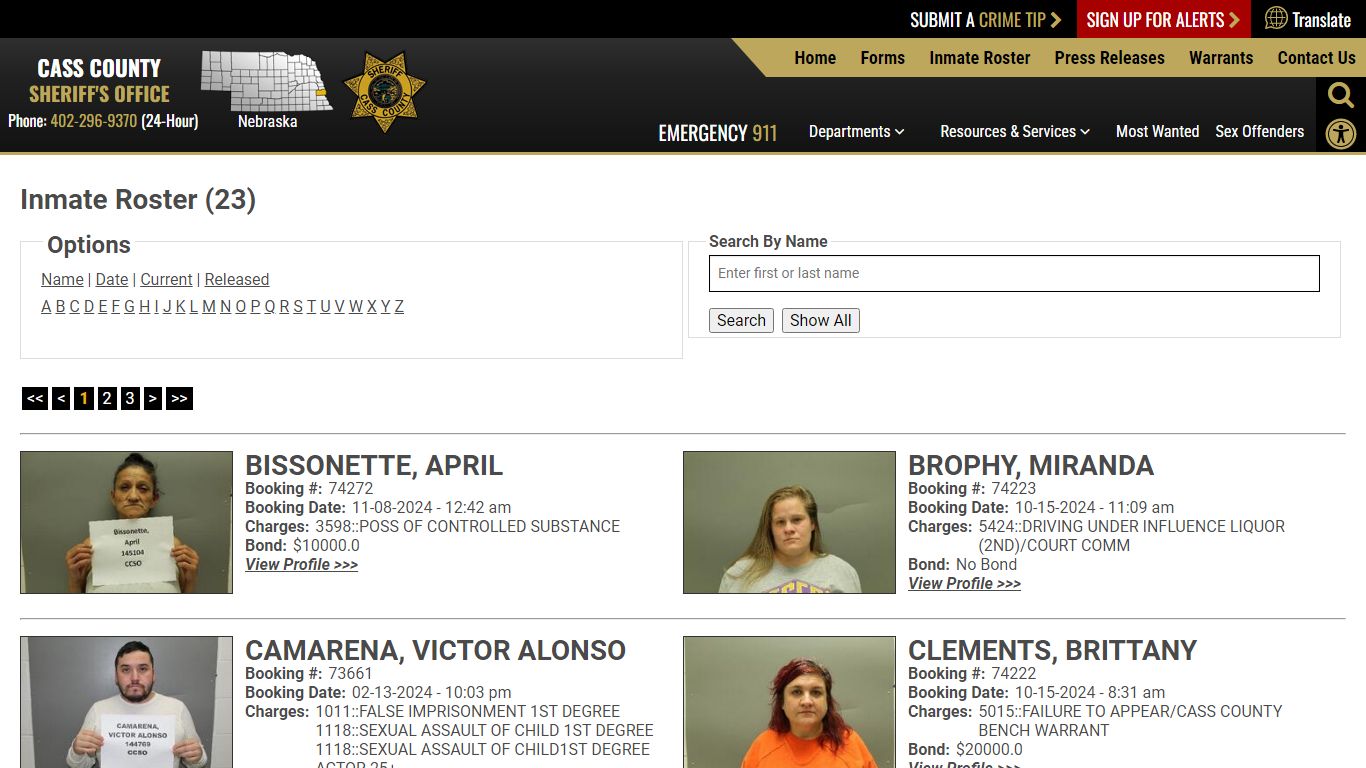
Task: Click the BROPHY, MIRANDA name heading
Action: pyautogui.click(x=1031, y=466)
